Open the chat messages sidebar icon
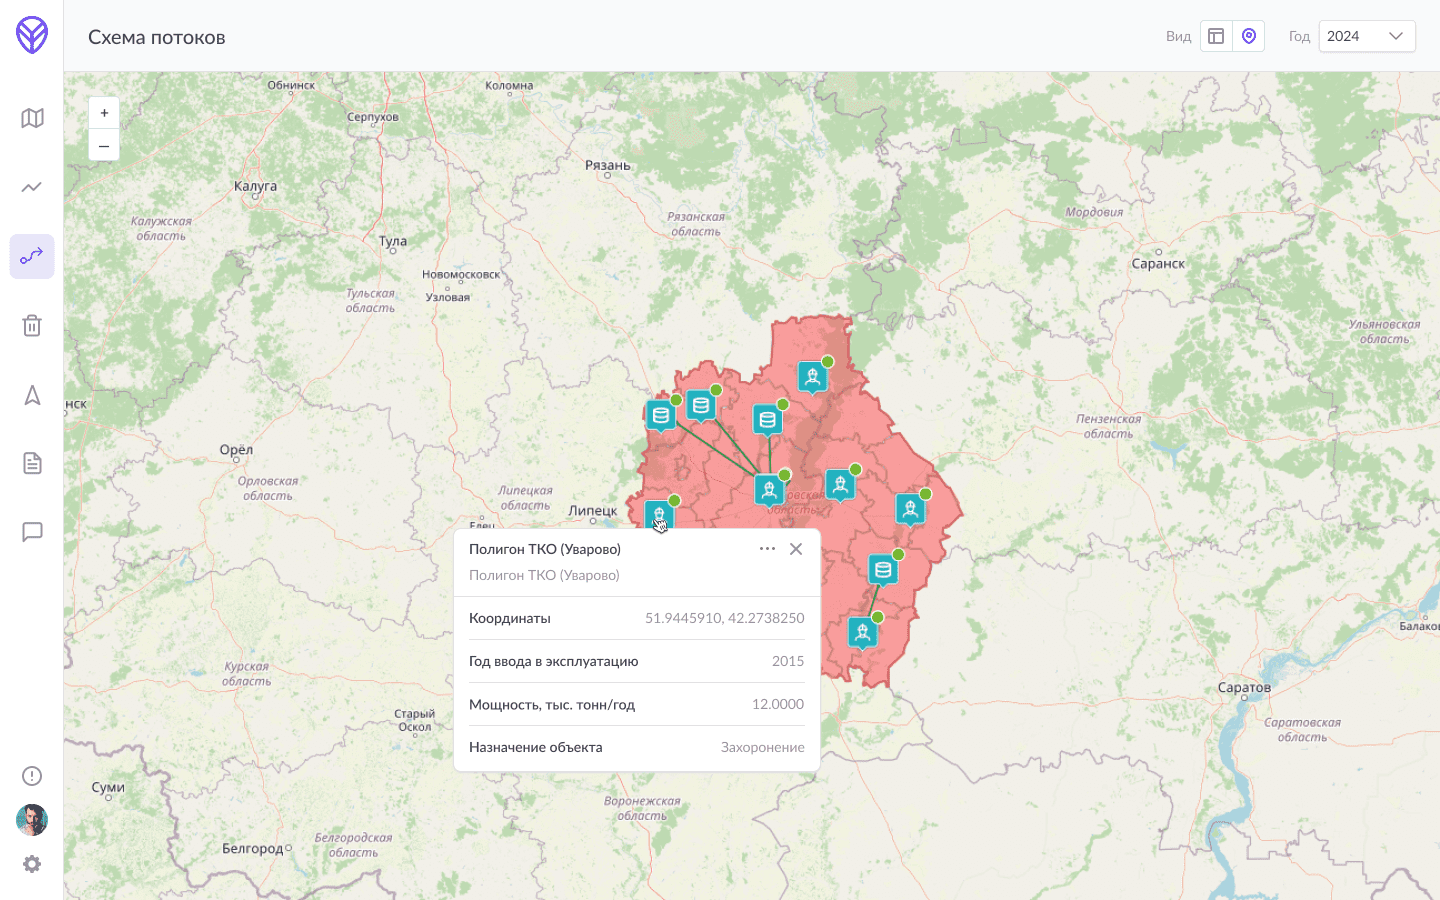 coord(32,532)
